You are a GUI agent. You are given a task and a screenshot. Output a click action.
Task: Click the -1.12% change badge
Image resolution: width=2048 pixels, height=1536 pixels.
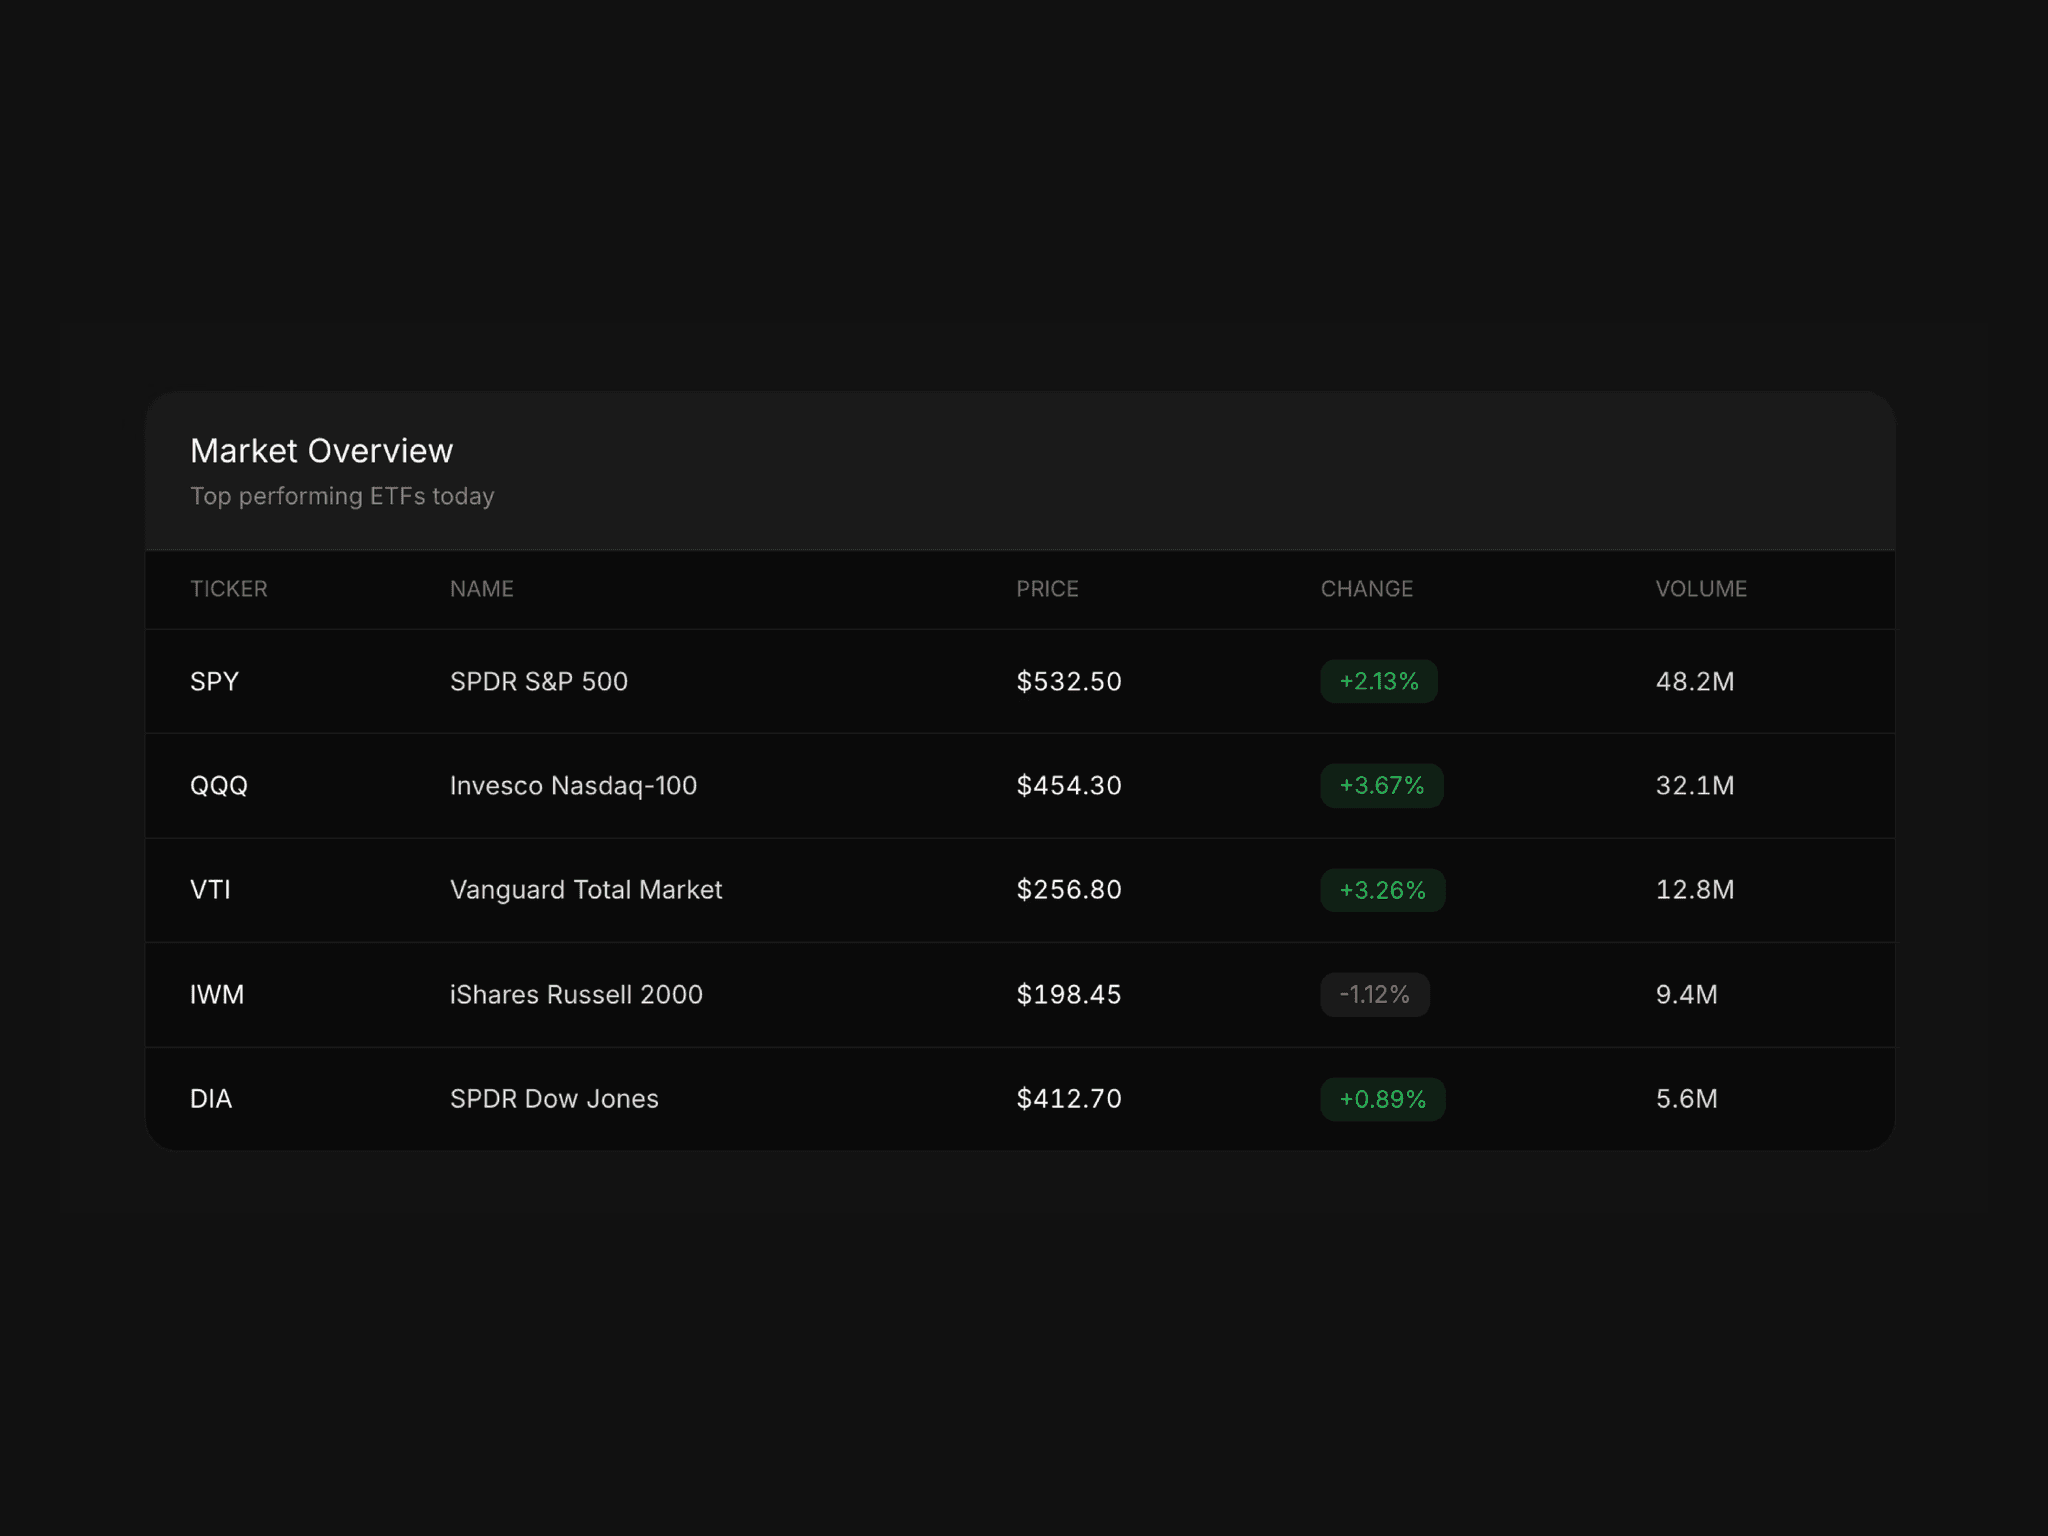(1375, 995)
